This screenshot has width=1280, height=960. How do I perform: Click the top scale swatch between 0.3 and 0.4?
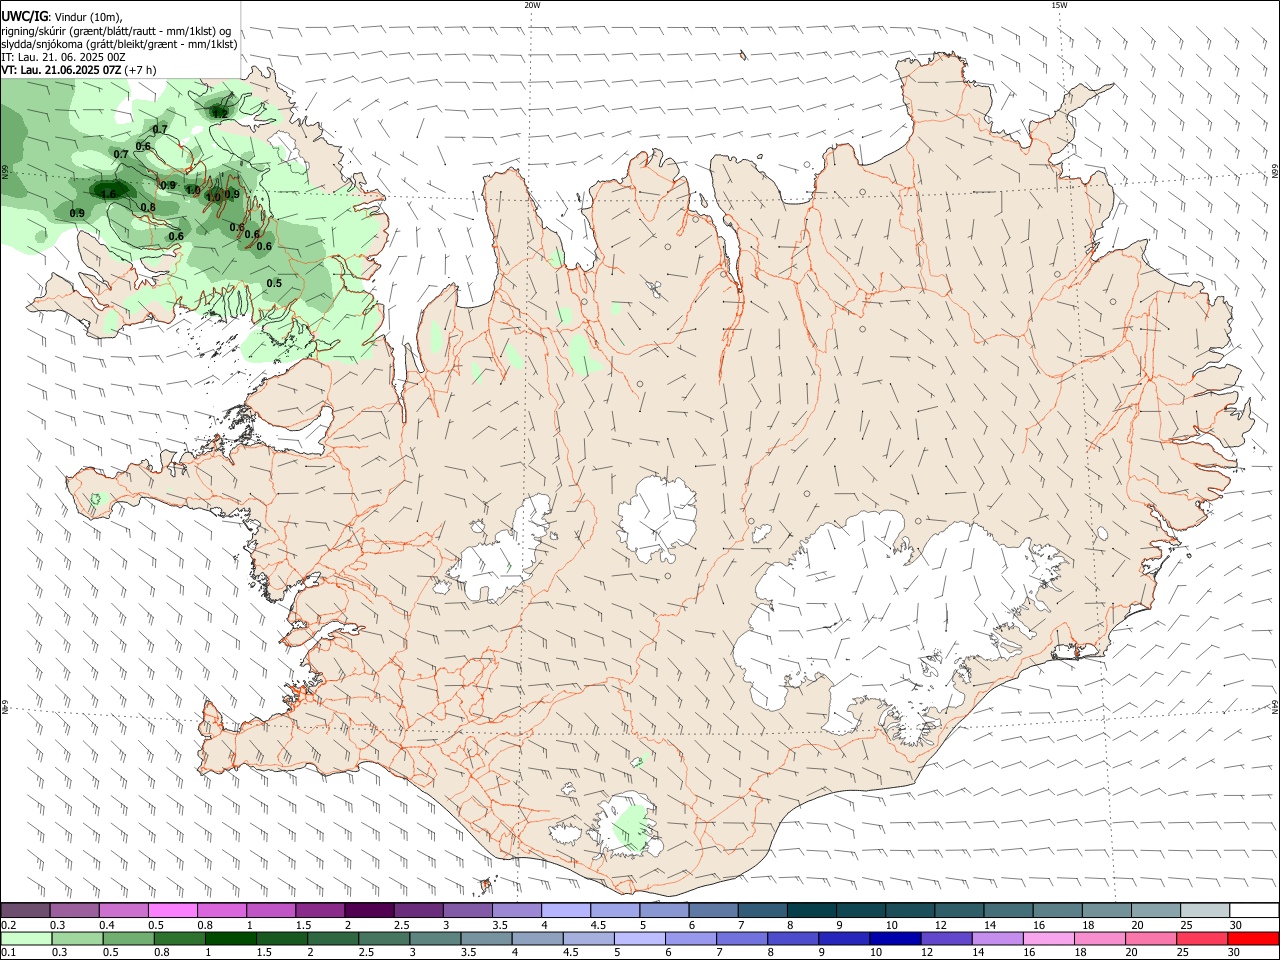pos(75,910)
